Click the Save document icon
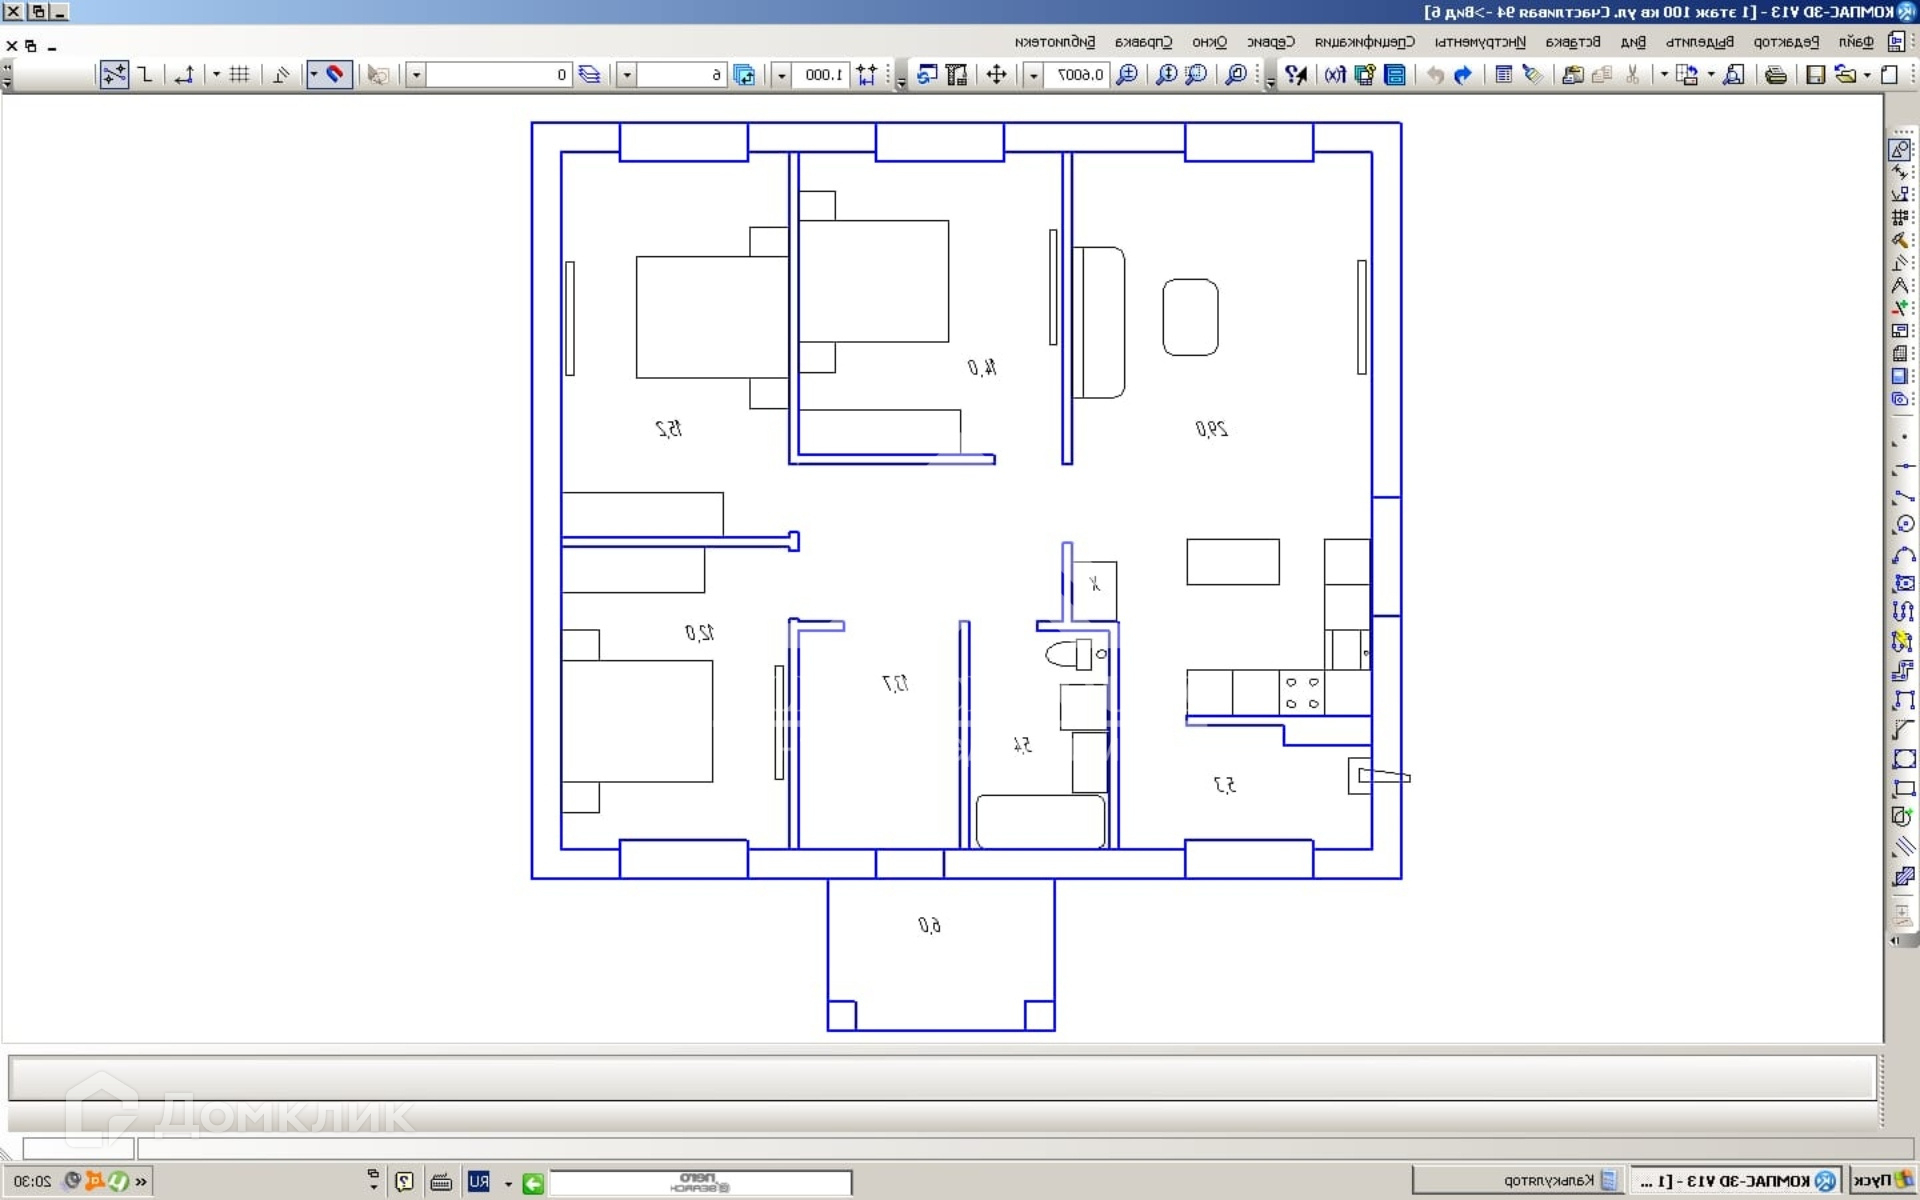 (x=1815, y=75)
